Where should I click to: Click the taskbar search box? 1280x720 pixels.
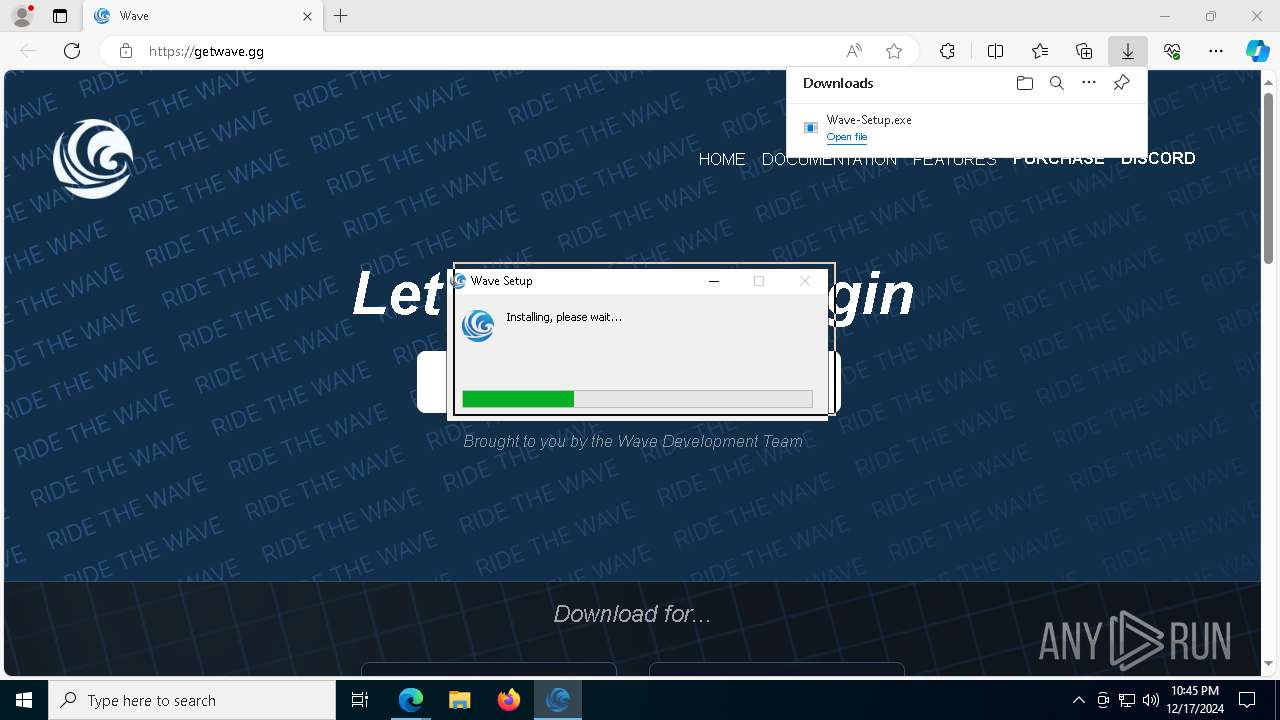(x=192, y=700)
